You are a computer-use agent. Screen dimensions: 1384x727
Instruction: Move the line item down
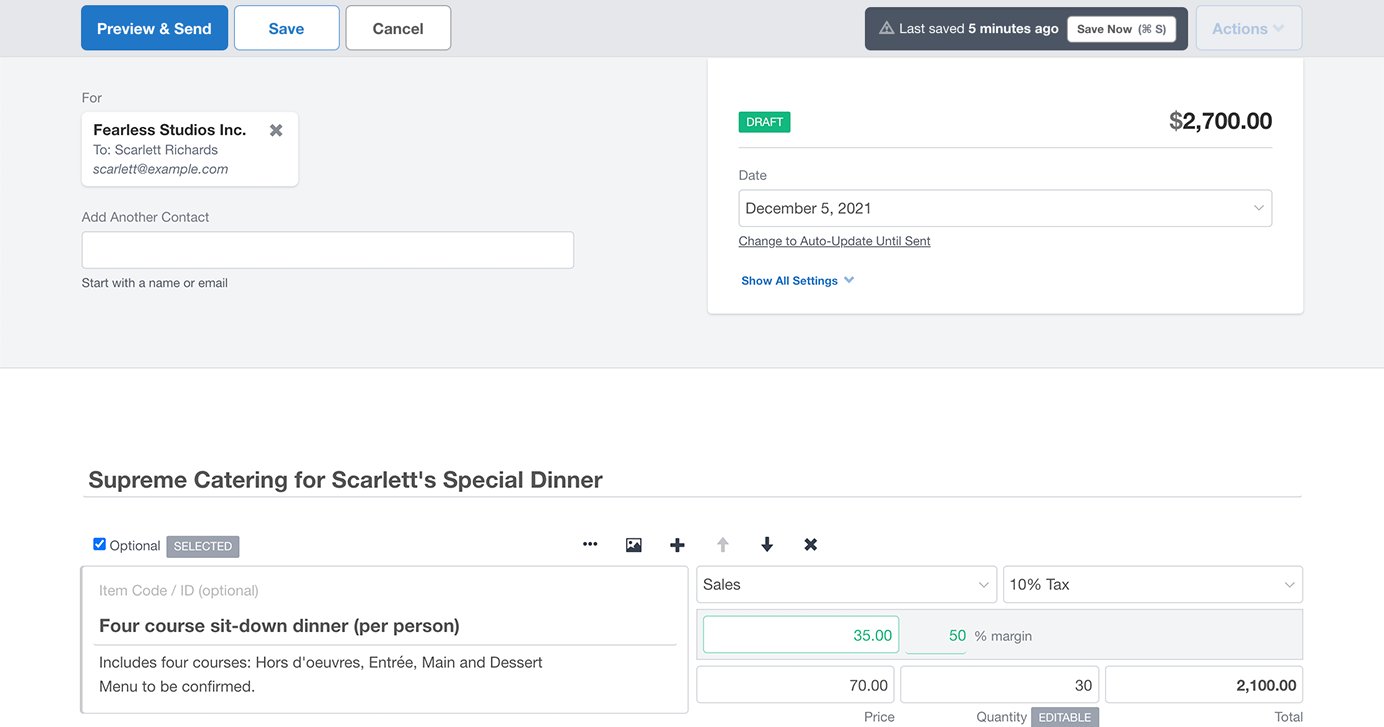tap(766, 544)
